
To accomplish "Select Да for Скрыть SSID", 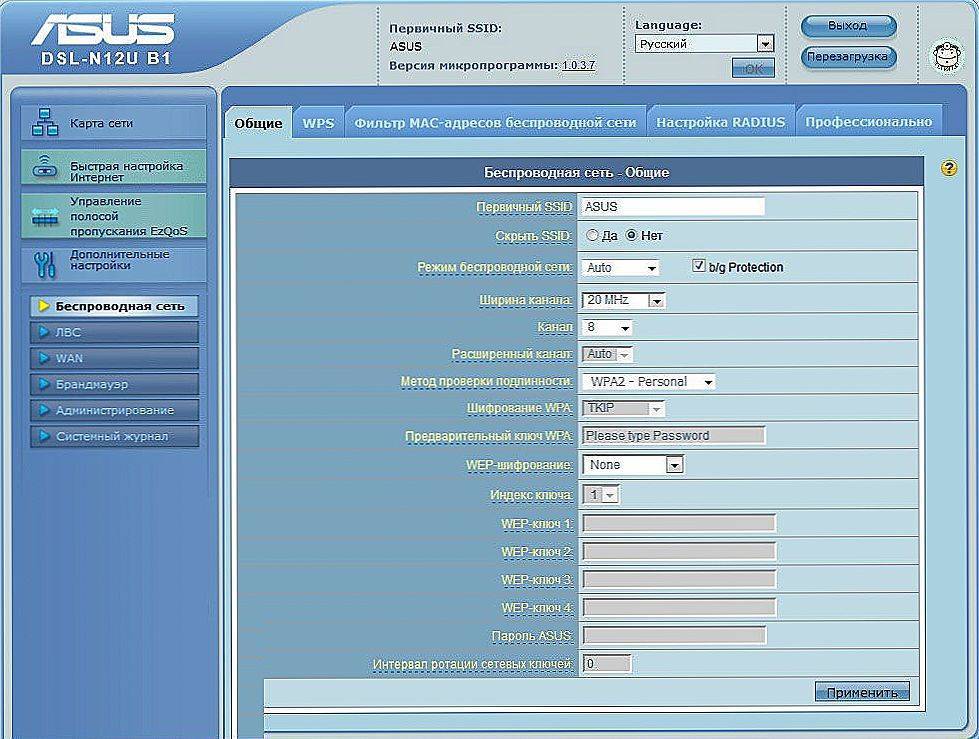I will [592, 236].
